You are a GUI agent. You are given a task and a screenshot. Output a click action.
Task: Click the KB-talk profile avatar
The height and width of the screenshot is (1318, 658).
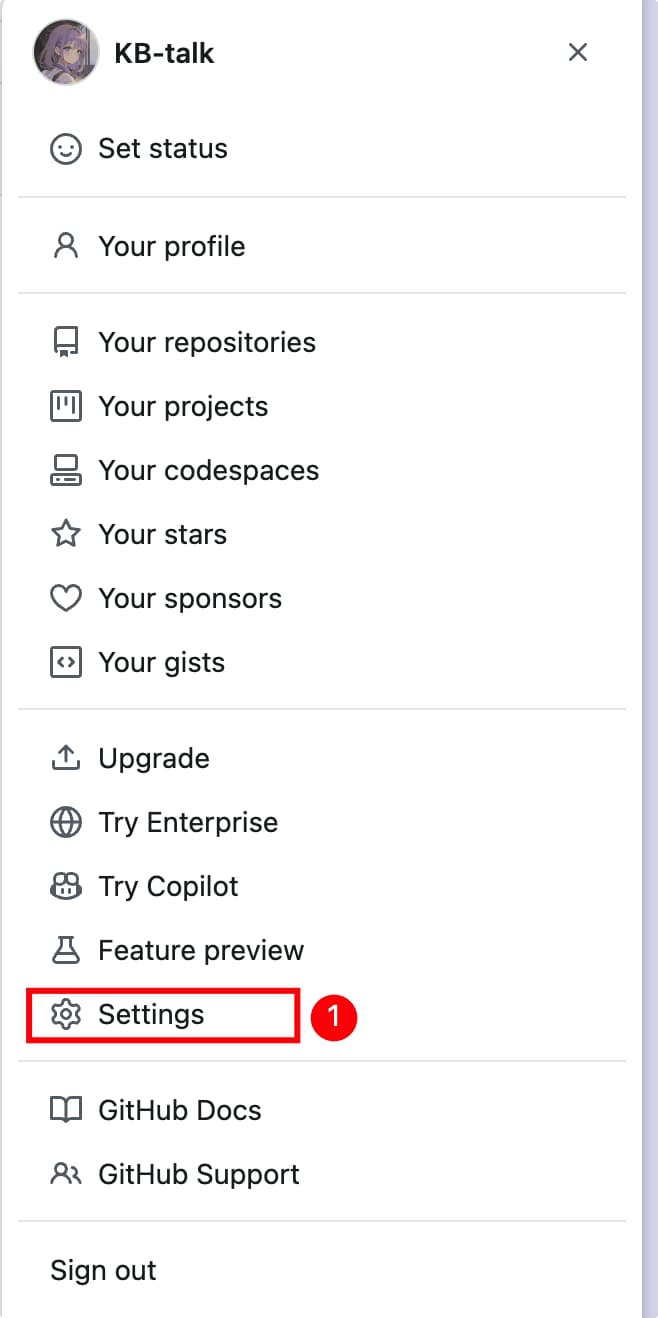pyautogui.click(x=66, y=52)
